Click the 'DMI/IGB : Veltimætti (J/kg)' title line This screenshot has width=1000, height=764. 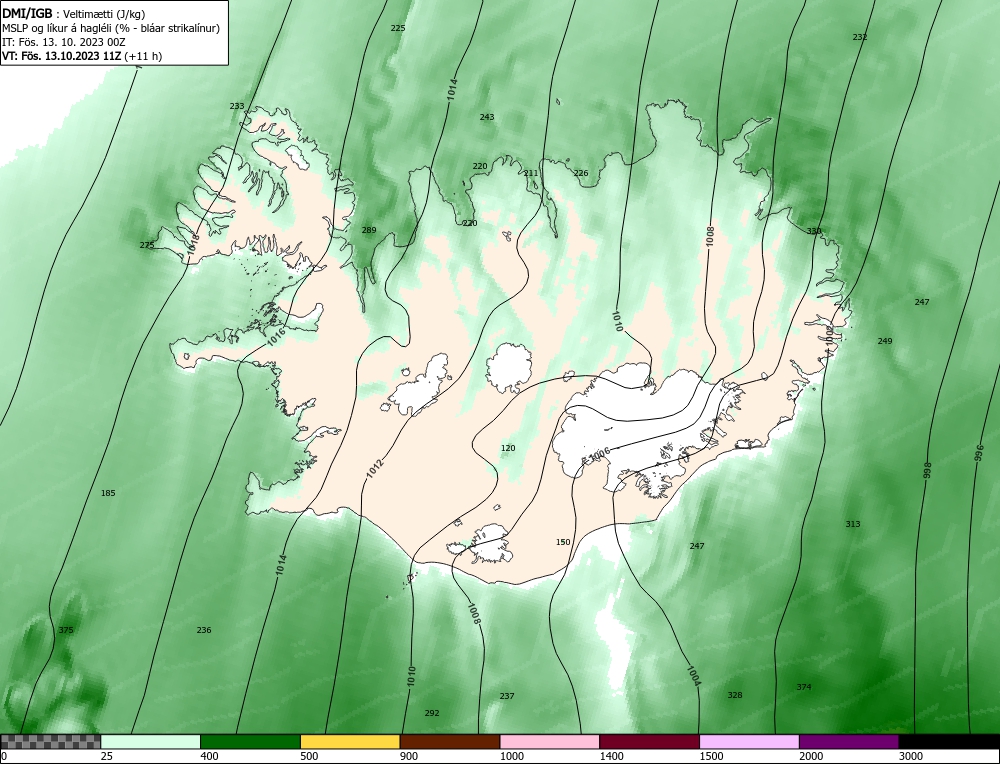point(73,14)
